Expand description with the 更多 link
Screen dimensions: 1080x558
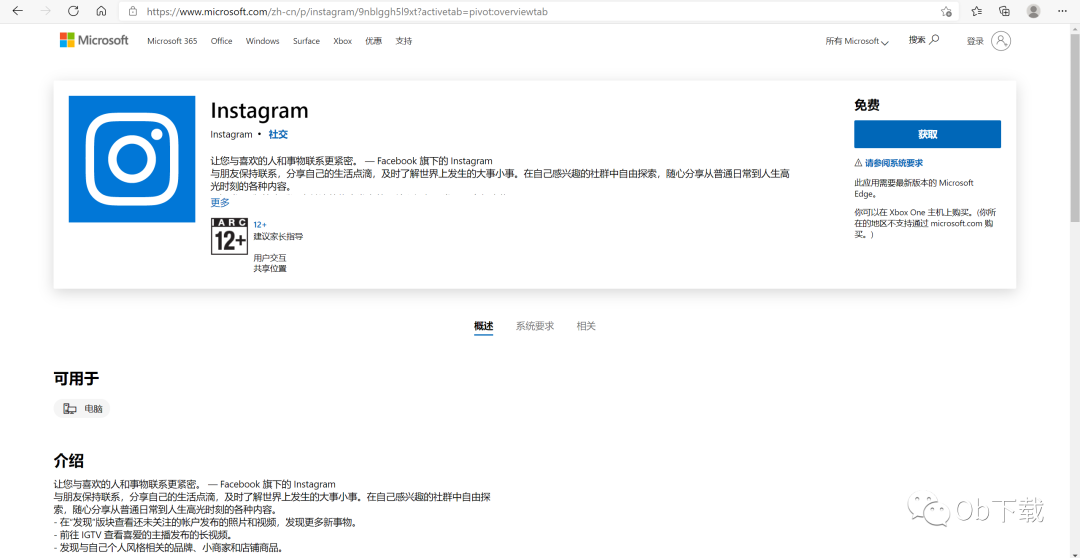click(x=220, y=203)
